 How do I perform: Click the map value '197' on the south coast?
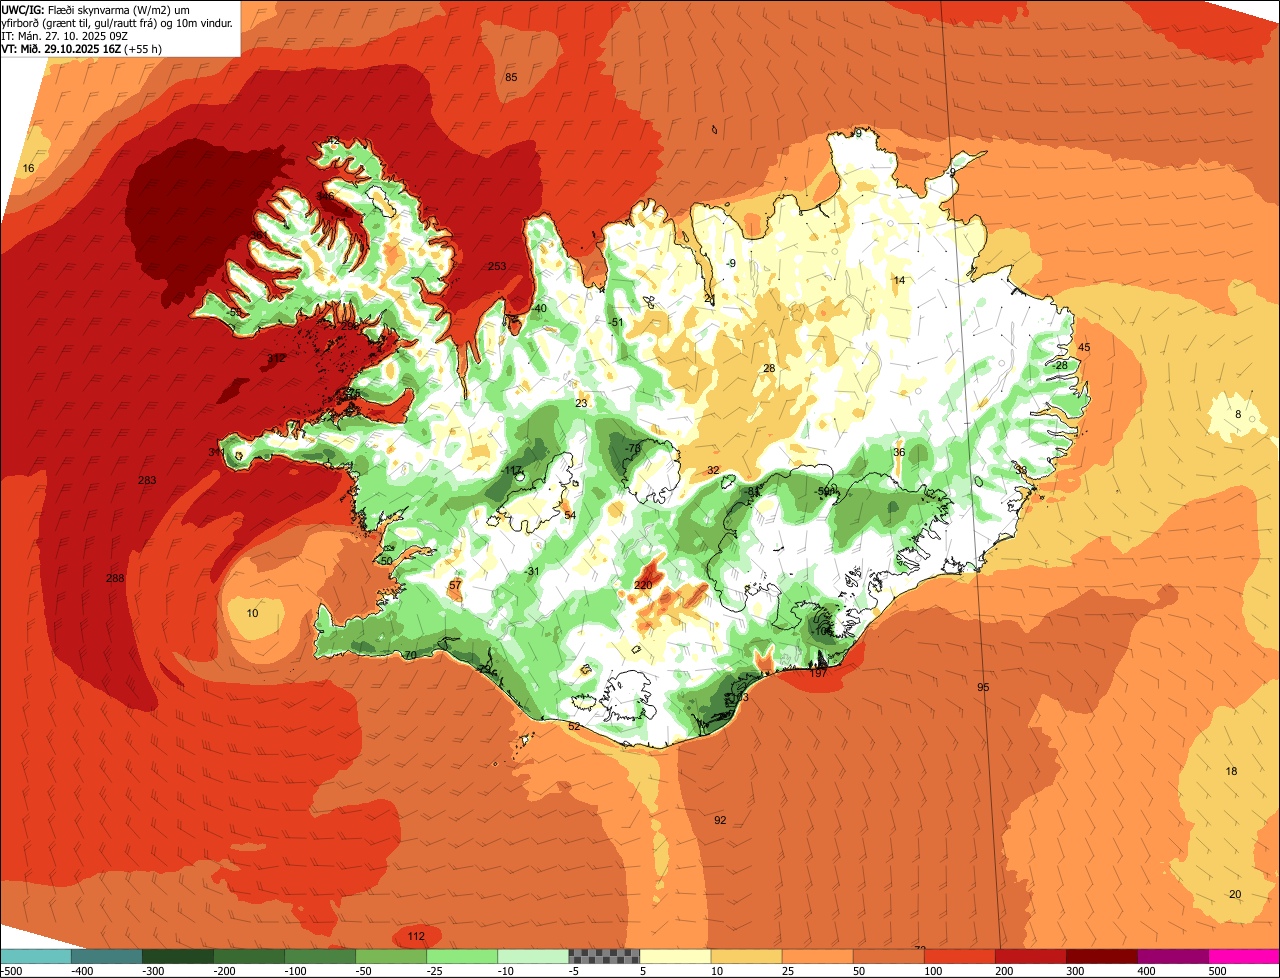pyautogui.click(x=818, y=673)
